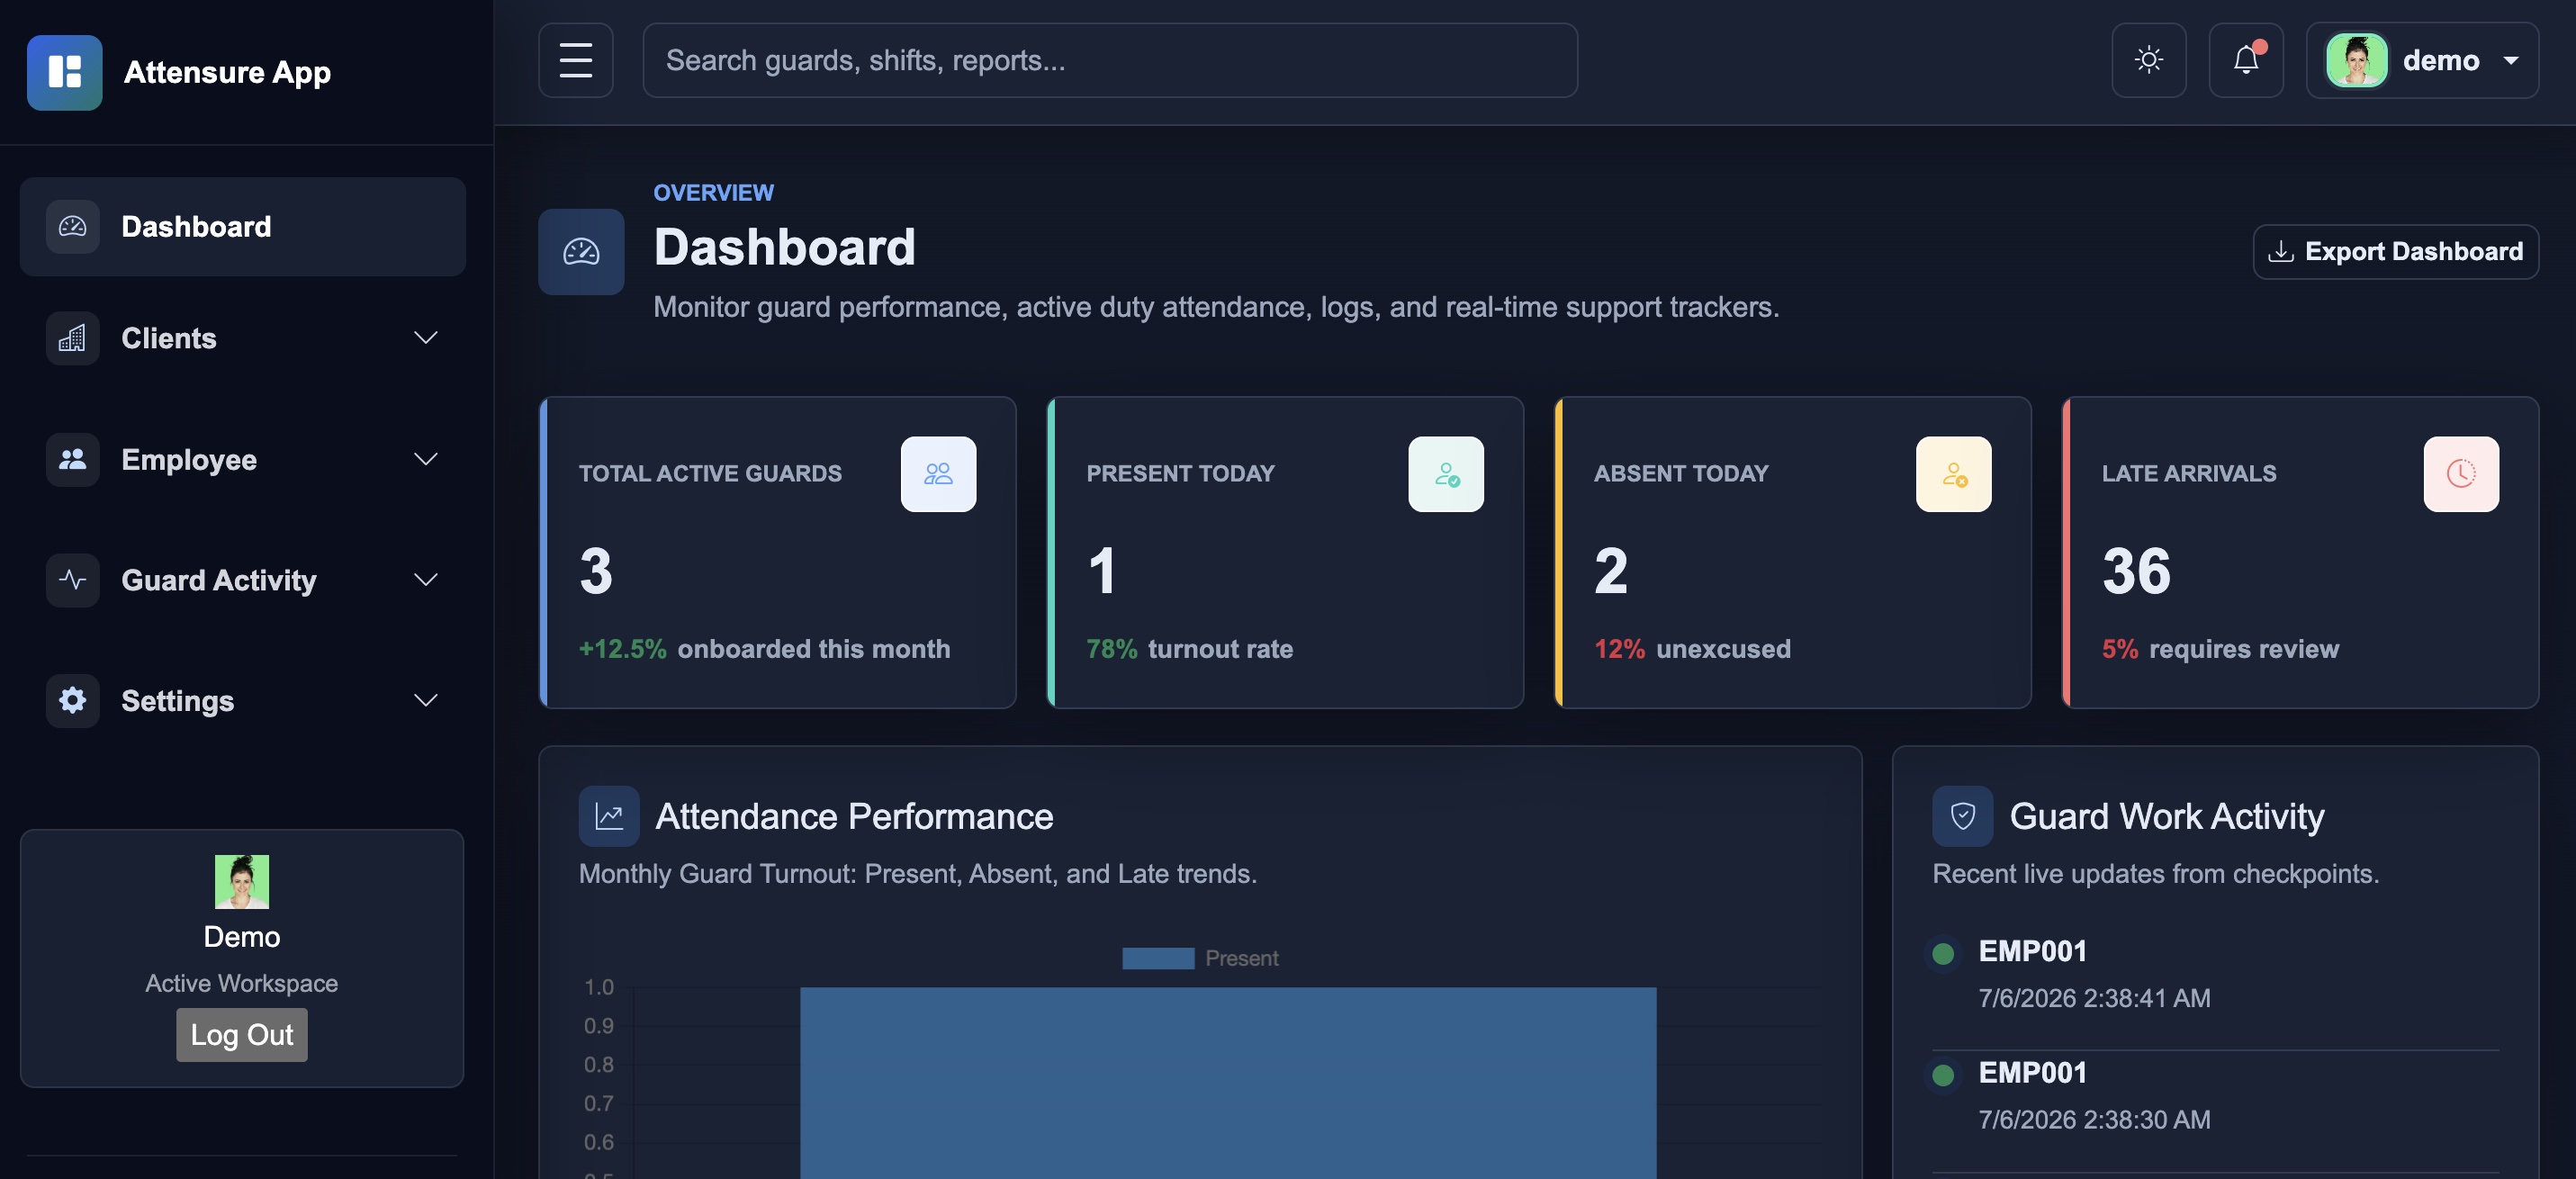Click the Attendance Performance chart icon
This screenshot has width=2576, height=1179.
point(609,816)
